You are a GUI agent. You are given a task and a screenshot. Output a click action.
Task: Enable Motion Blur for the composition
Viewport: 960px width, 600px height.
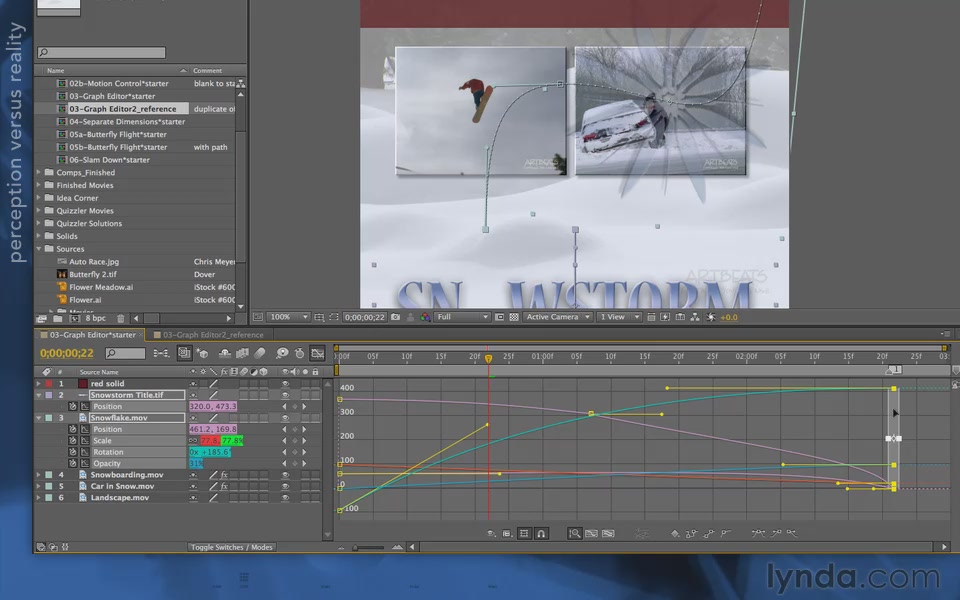pos(260,353)
